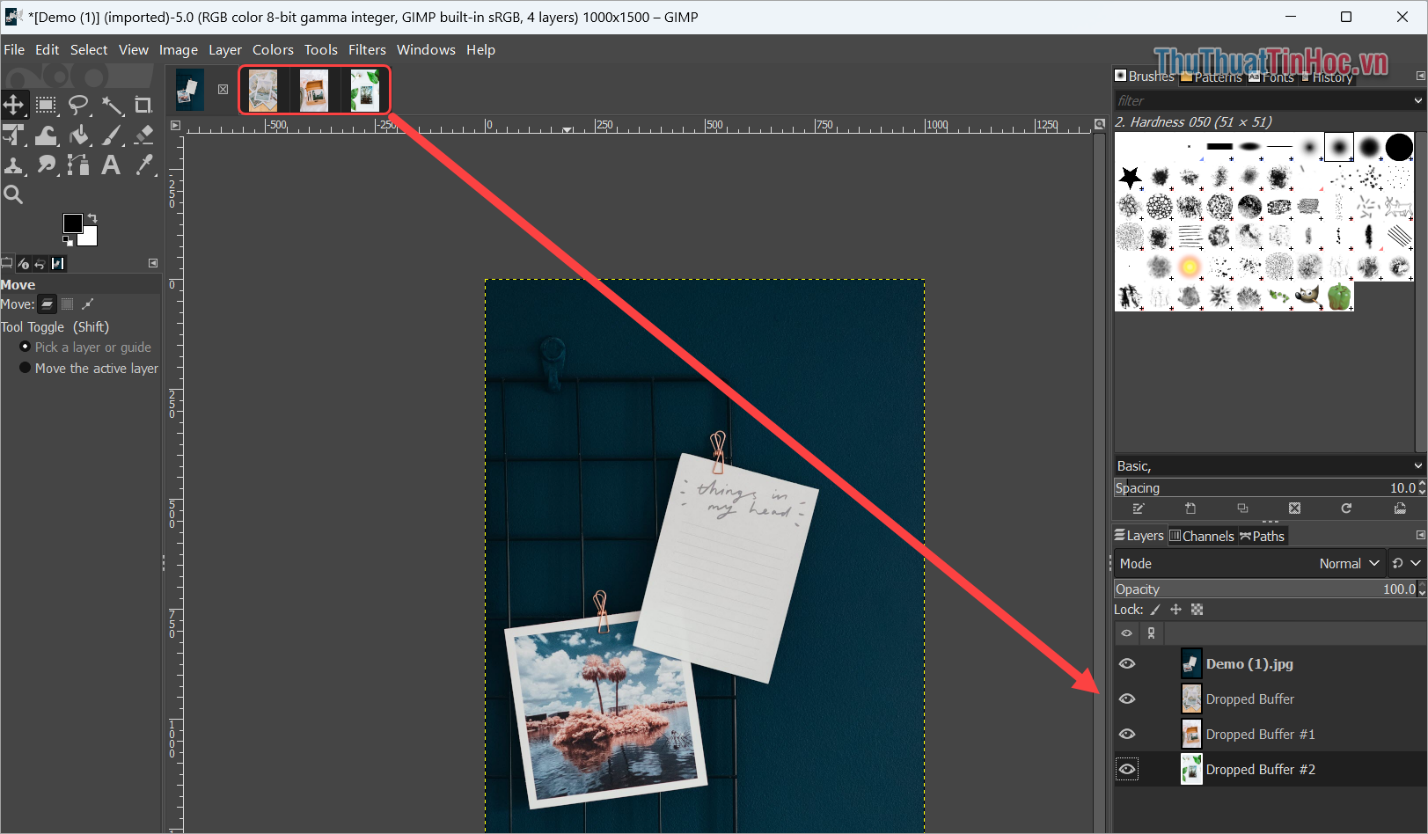
Task: Select the Rectangle Select tool
Action: click(x=46, y=104)
